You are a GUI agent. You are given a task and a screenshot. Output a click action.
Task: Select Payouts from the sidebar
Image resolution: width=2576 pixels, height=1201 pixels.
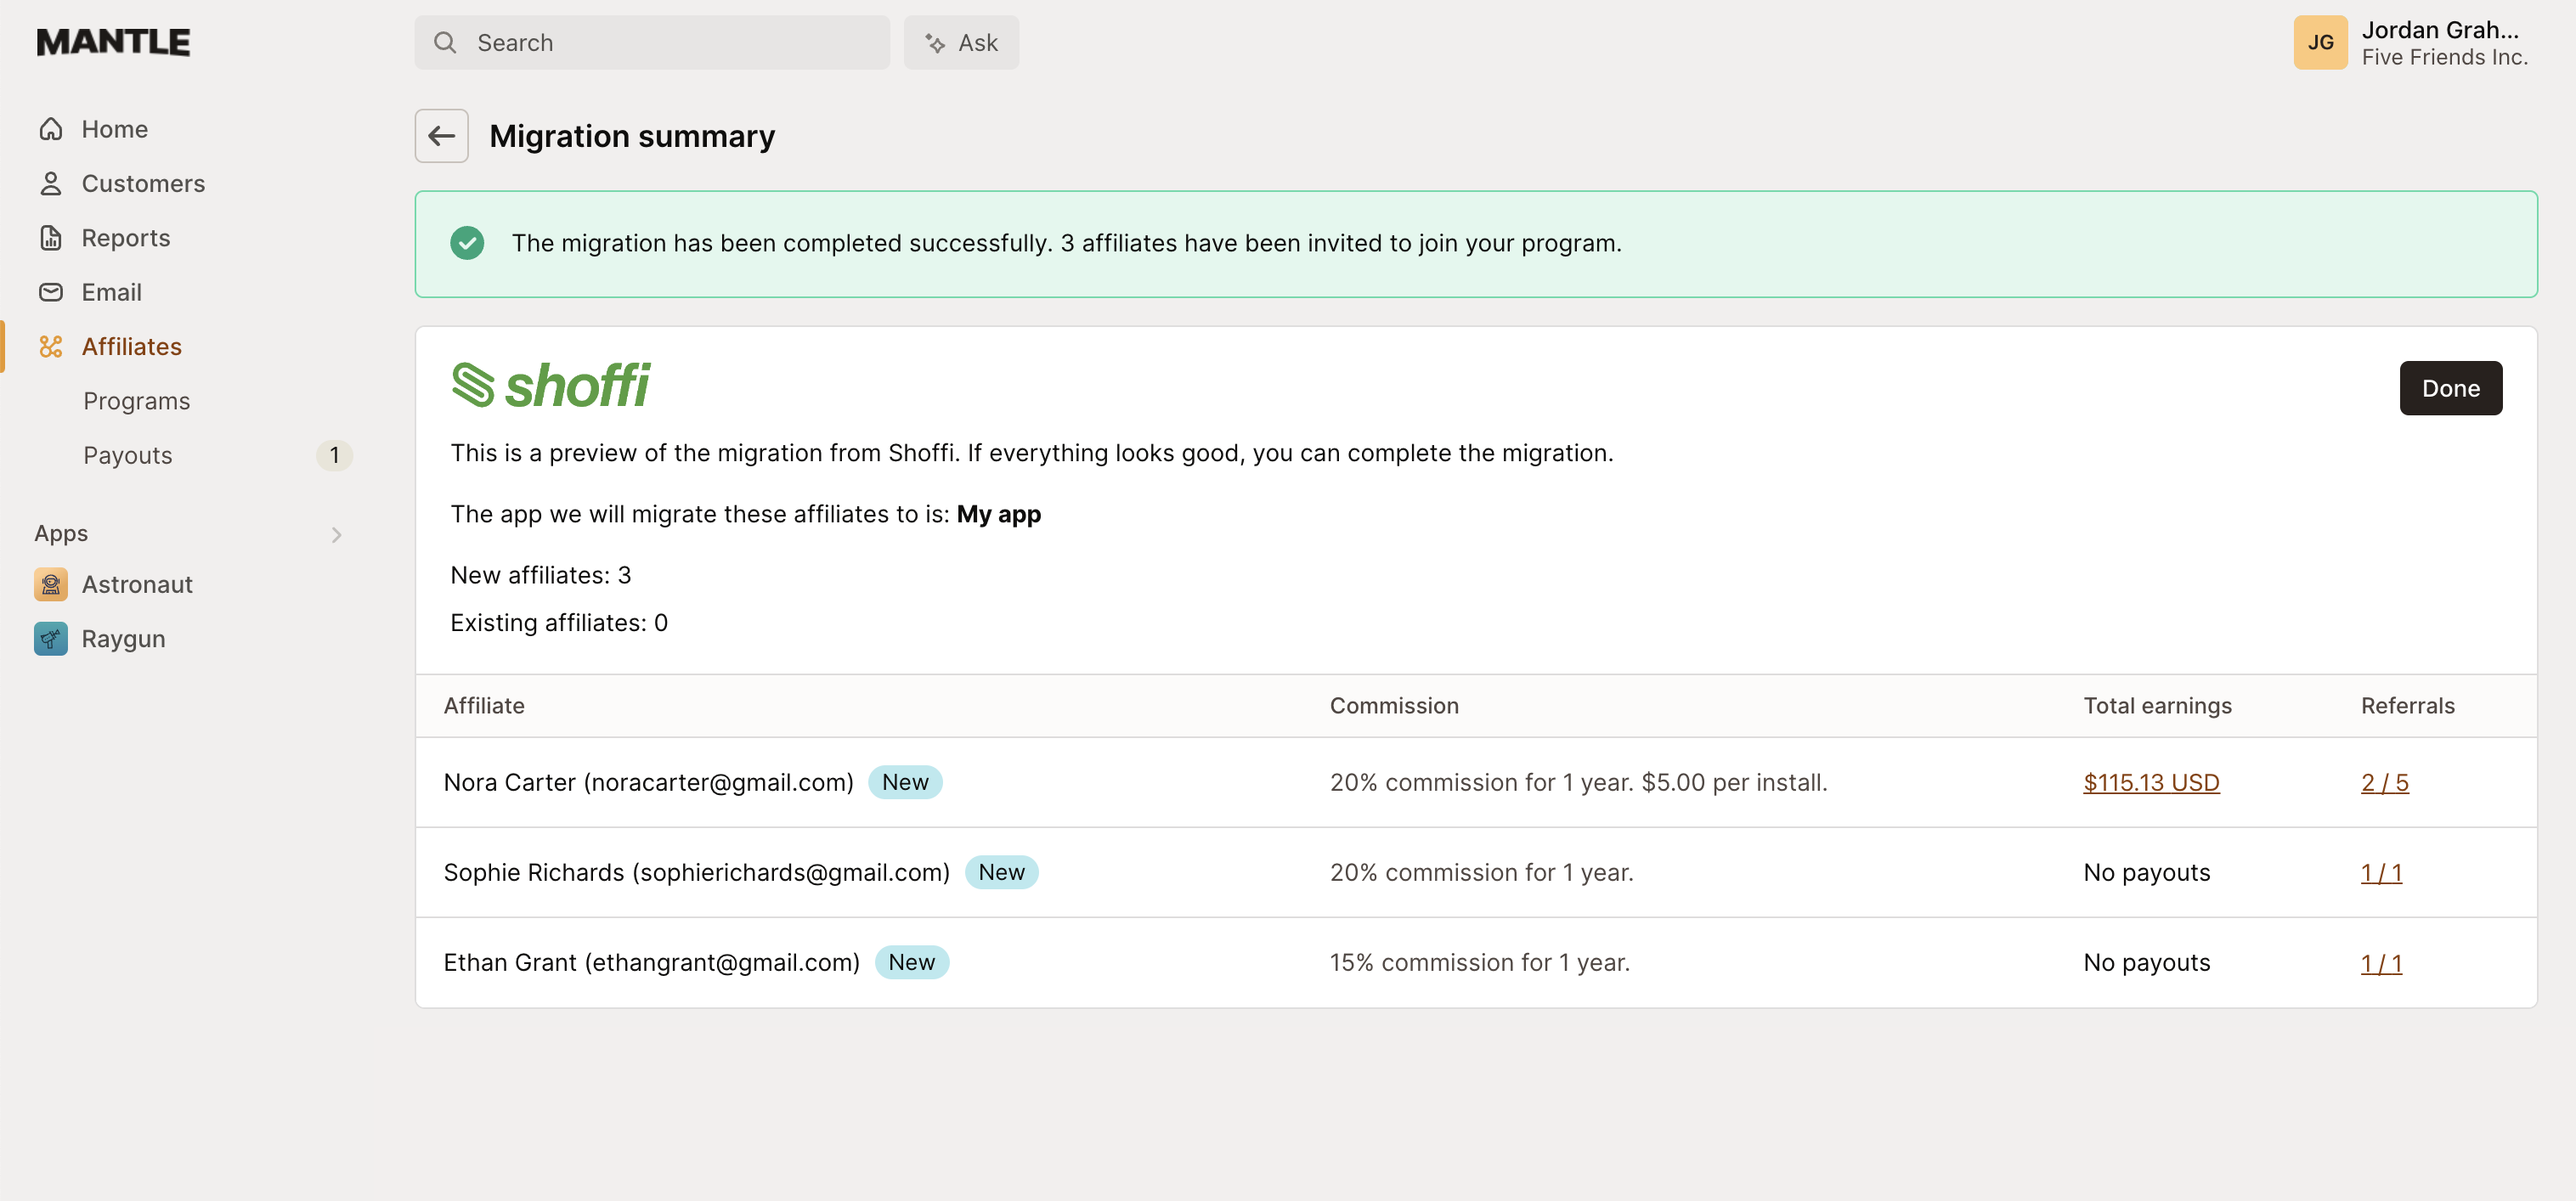click(127, 455)
